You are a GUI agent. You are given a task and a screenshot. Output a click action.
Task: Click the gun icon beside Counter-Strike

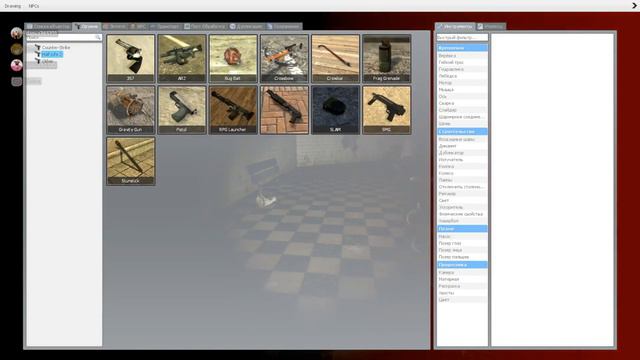coord(38,47)
